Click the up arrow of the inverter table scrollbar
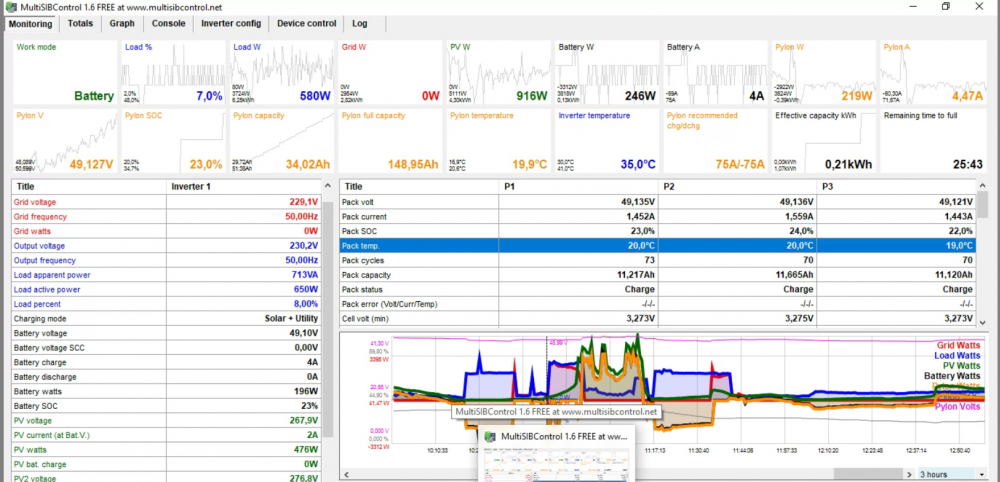This screenshot has height=482, width=1000. pos(328,186)
